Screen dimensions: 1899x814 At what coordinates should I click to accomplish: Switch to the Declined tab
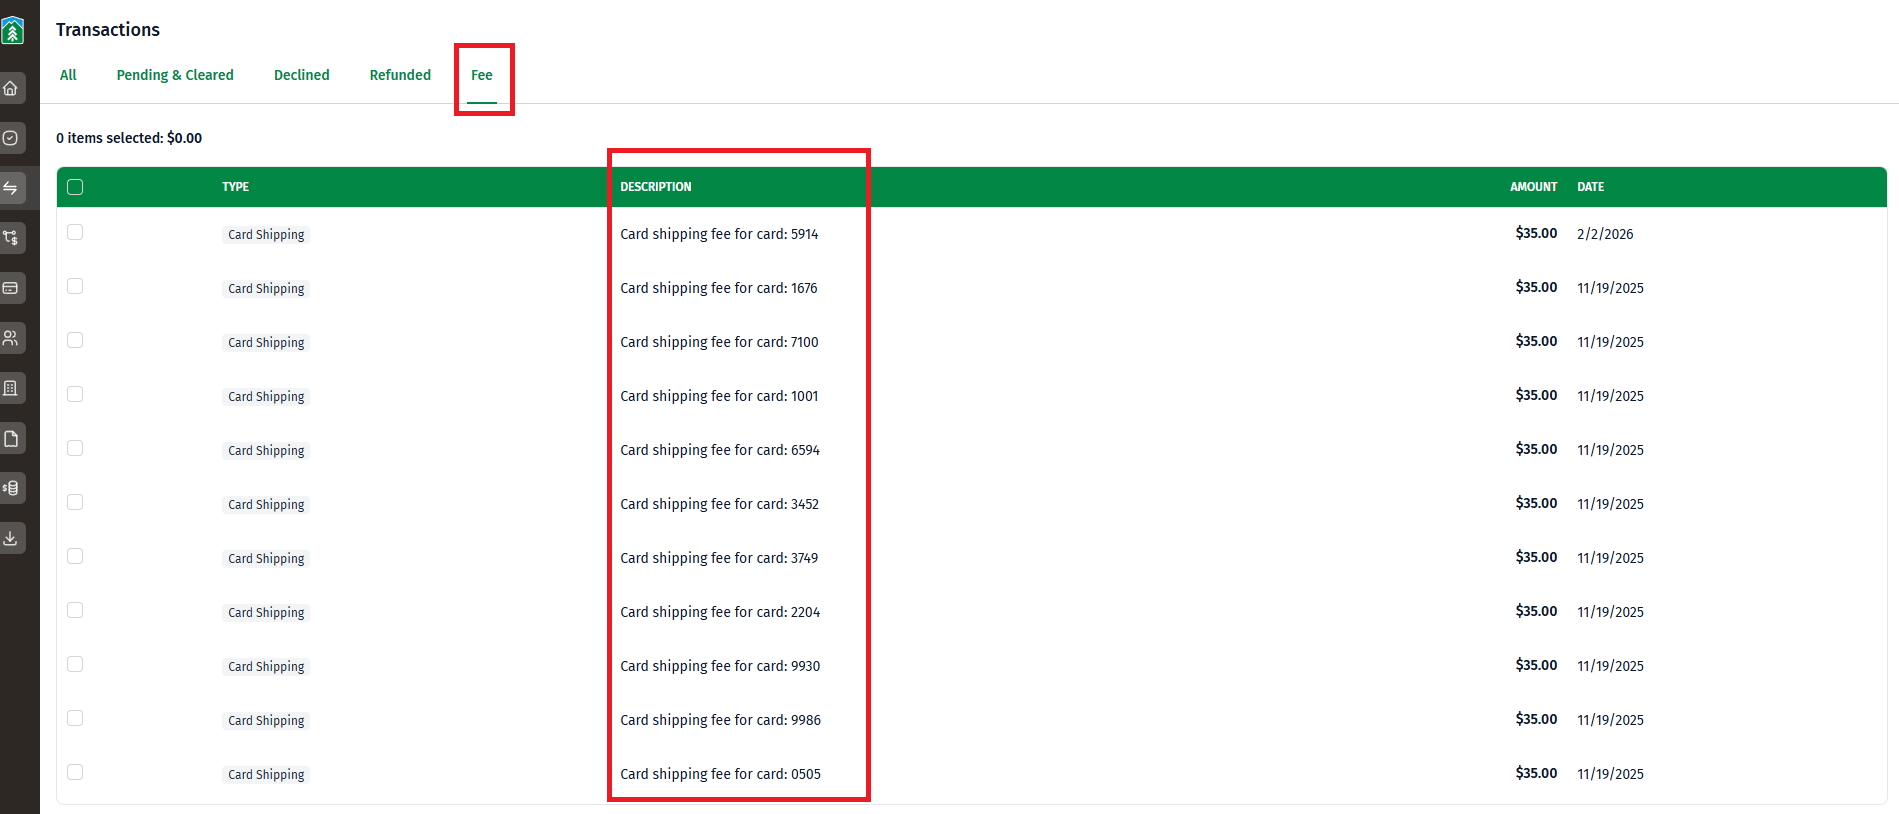coord(302,75)
